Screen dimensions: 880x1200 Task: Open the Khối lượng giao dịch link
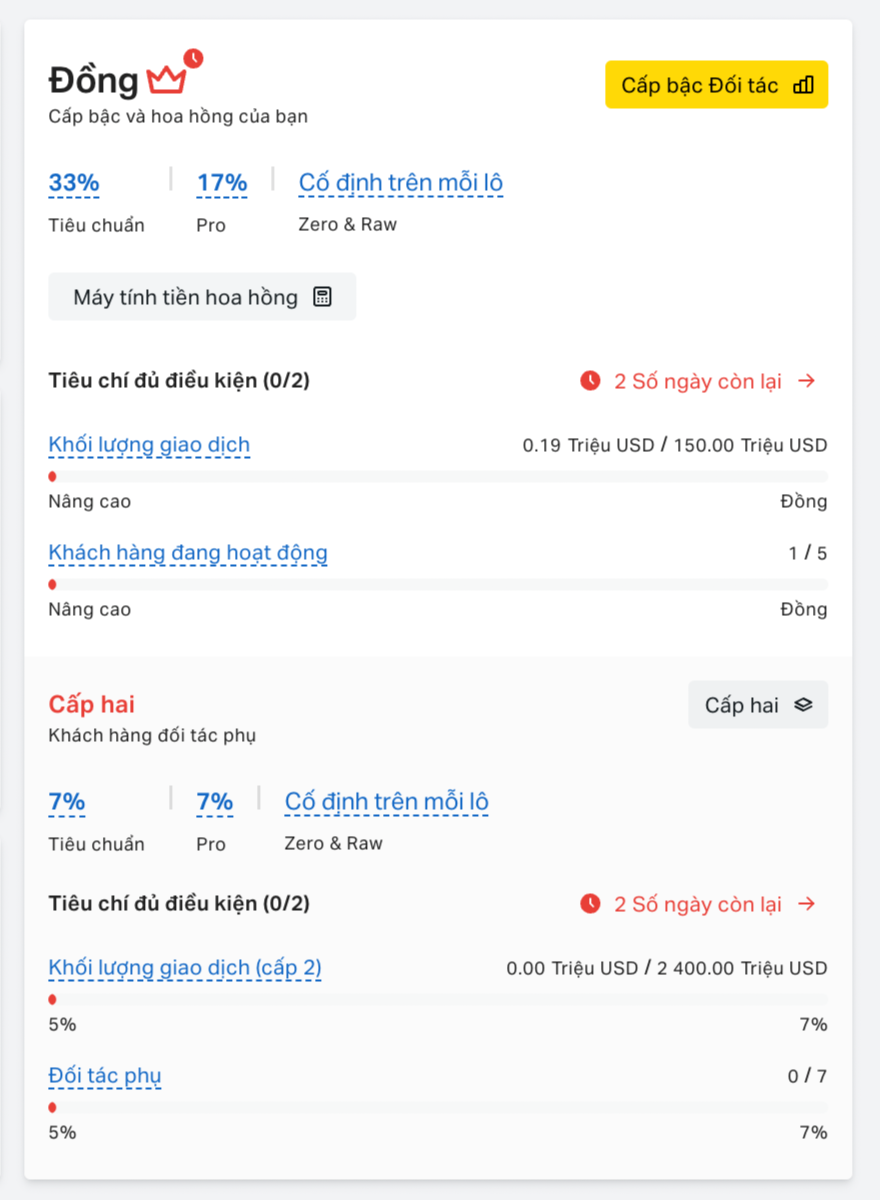coord(149,445)
